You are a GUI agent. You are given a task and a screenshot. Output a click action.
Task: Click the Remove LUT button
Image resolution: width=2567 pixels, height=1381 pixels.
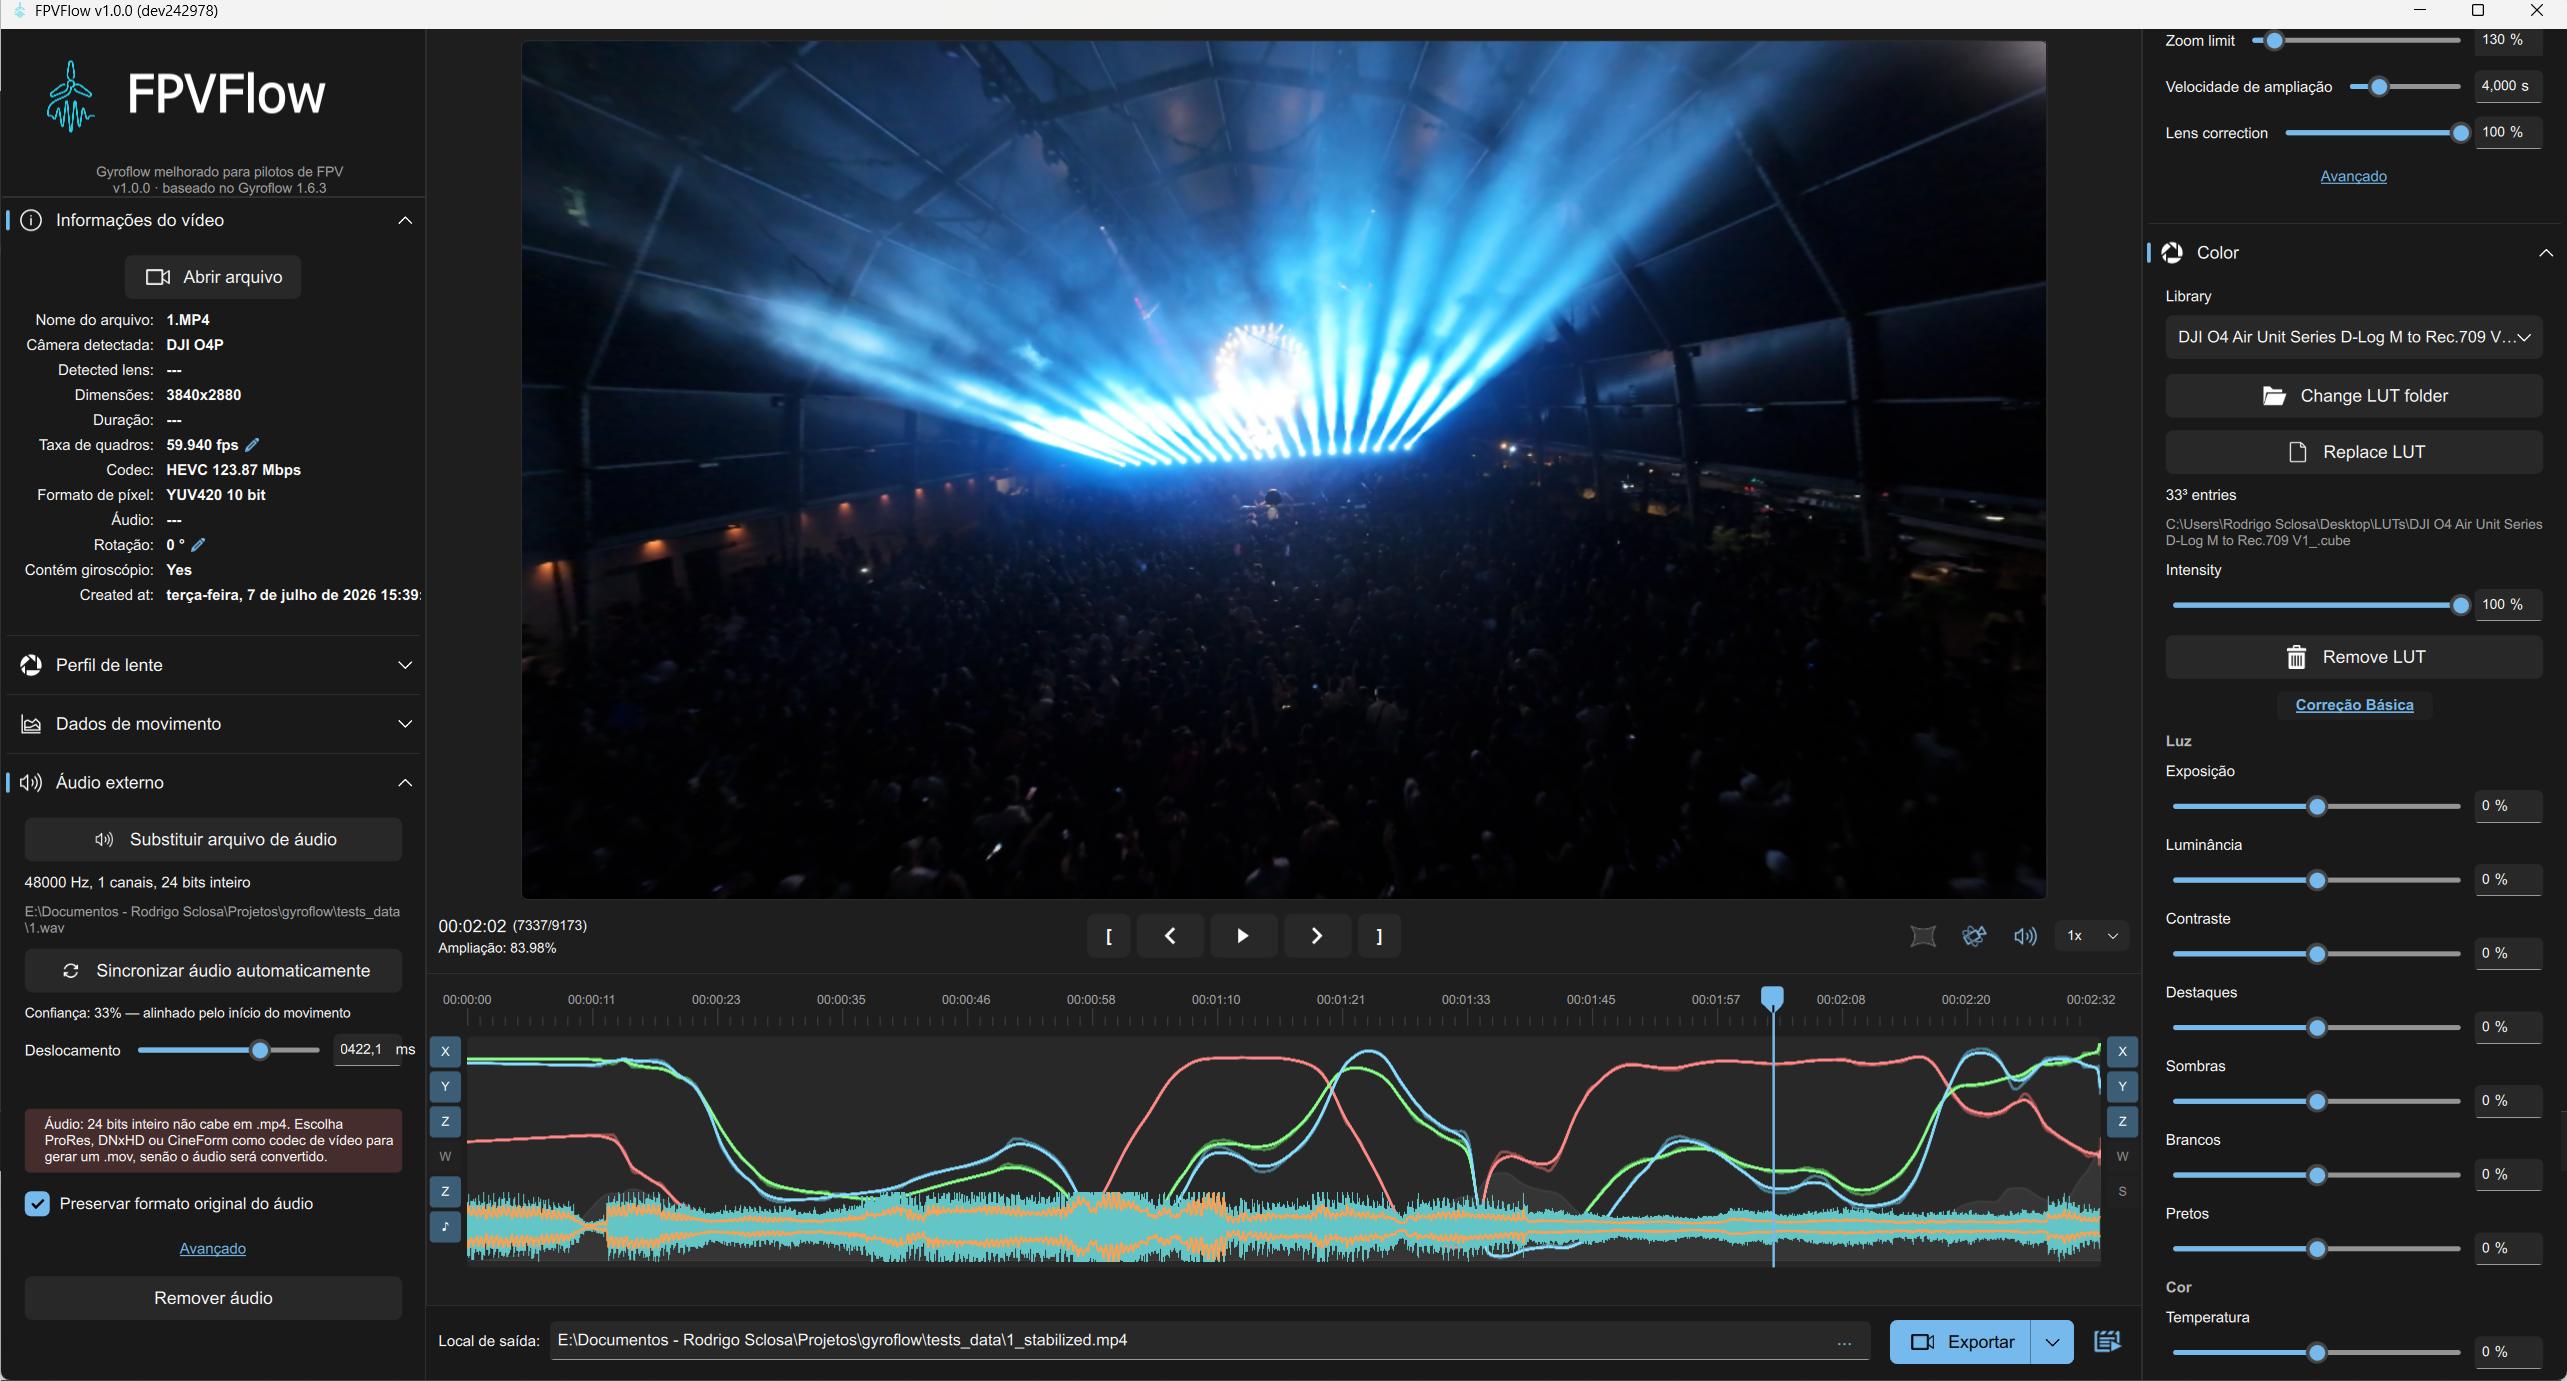point(2353,657)
